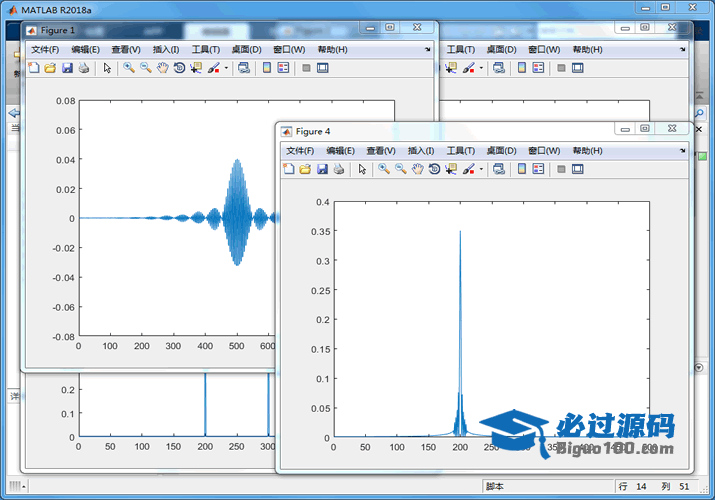This screenshot has height=500, width=715.
Task: Select Data Cursor tool in Figure 1
Action: 196,68
